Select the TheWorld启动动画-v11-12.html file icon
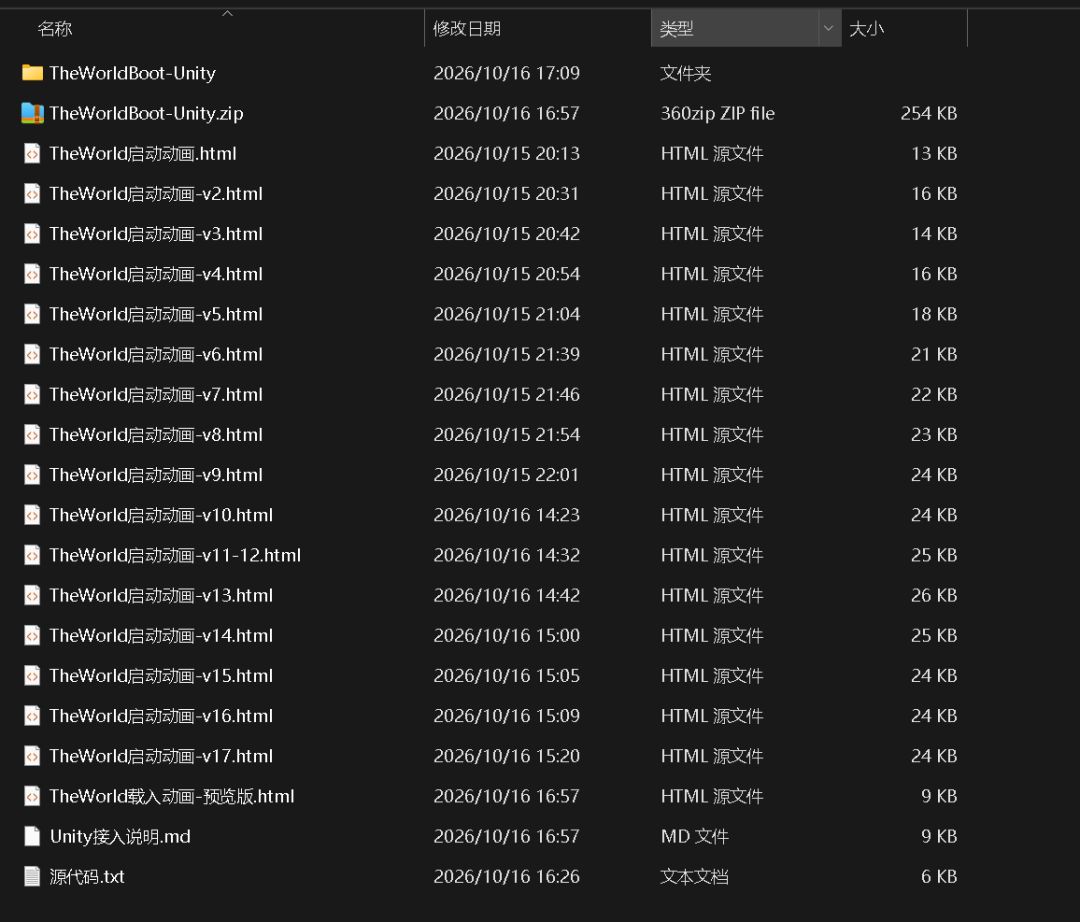 tap(32, 555)
